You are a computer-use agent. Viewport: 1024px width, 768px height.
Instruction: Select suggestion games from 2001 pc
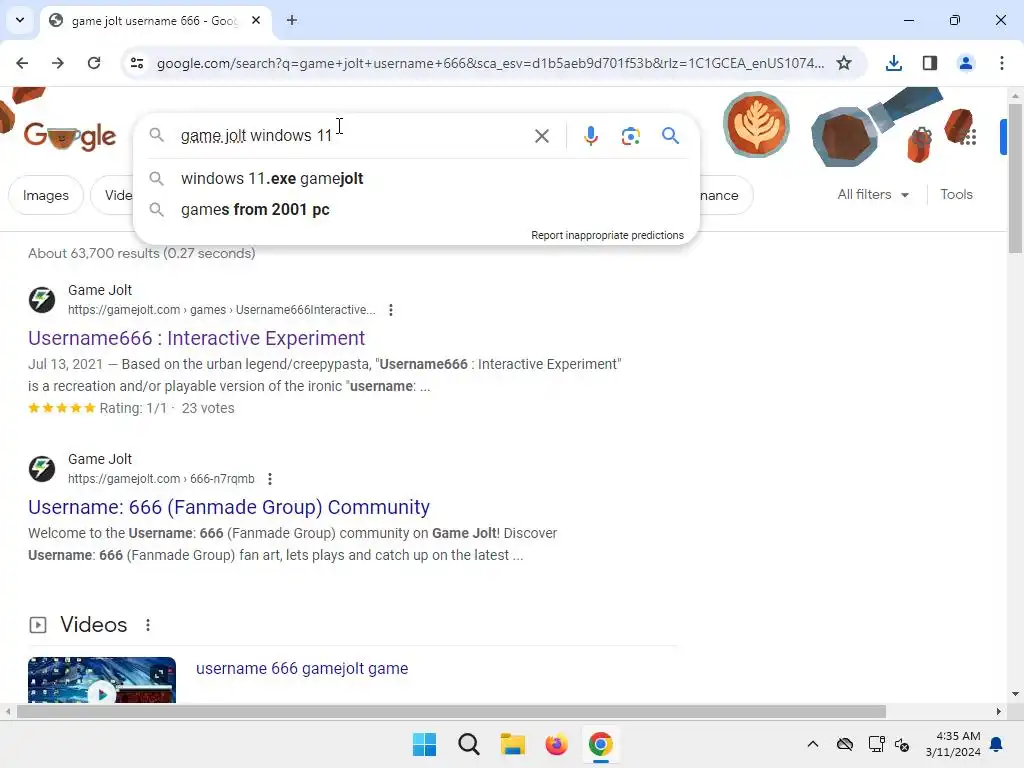coord(416,210)
